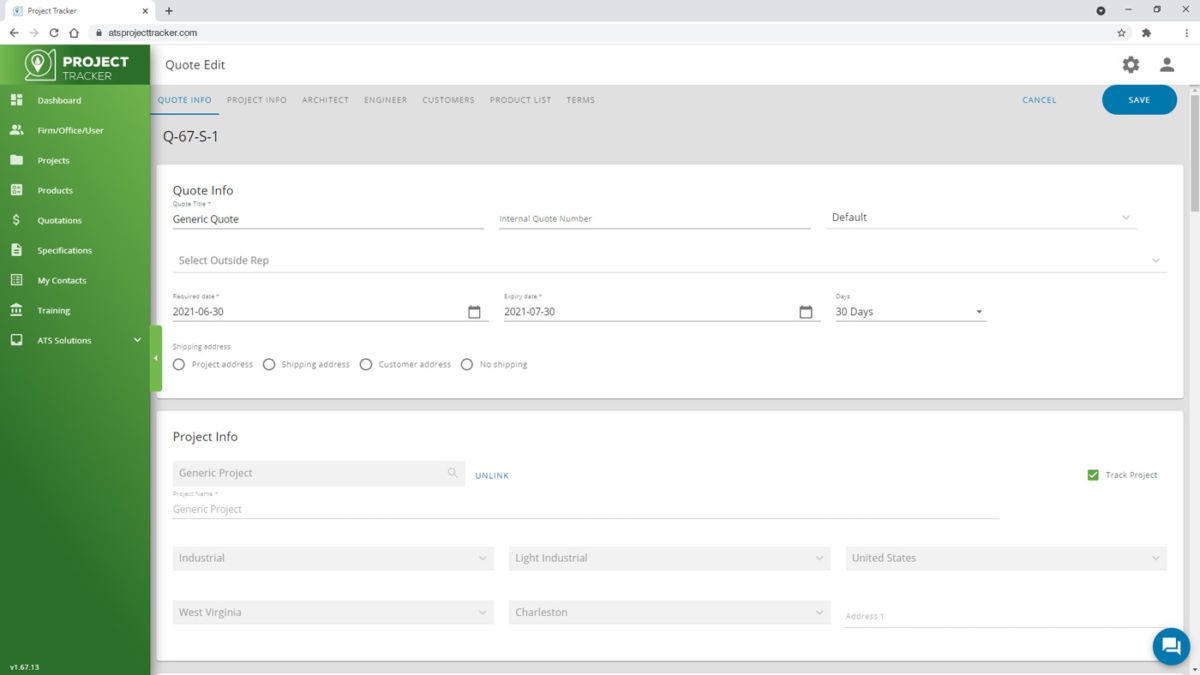Open the Expiry date calendar picker
The image size is (1200, 675).
point(806,312)
